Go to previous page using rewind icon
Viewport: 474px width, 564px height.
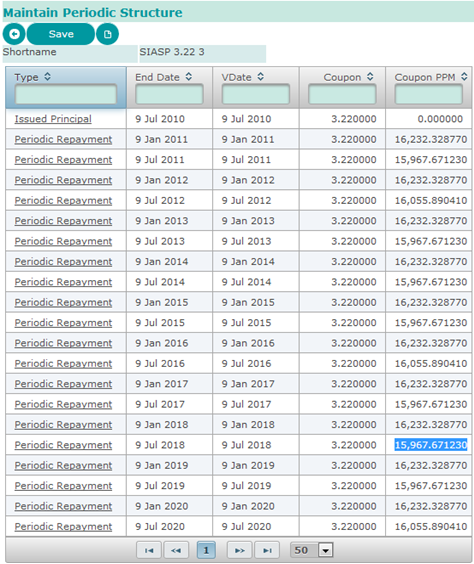pyautogui.click(x=176, y=550)
